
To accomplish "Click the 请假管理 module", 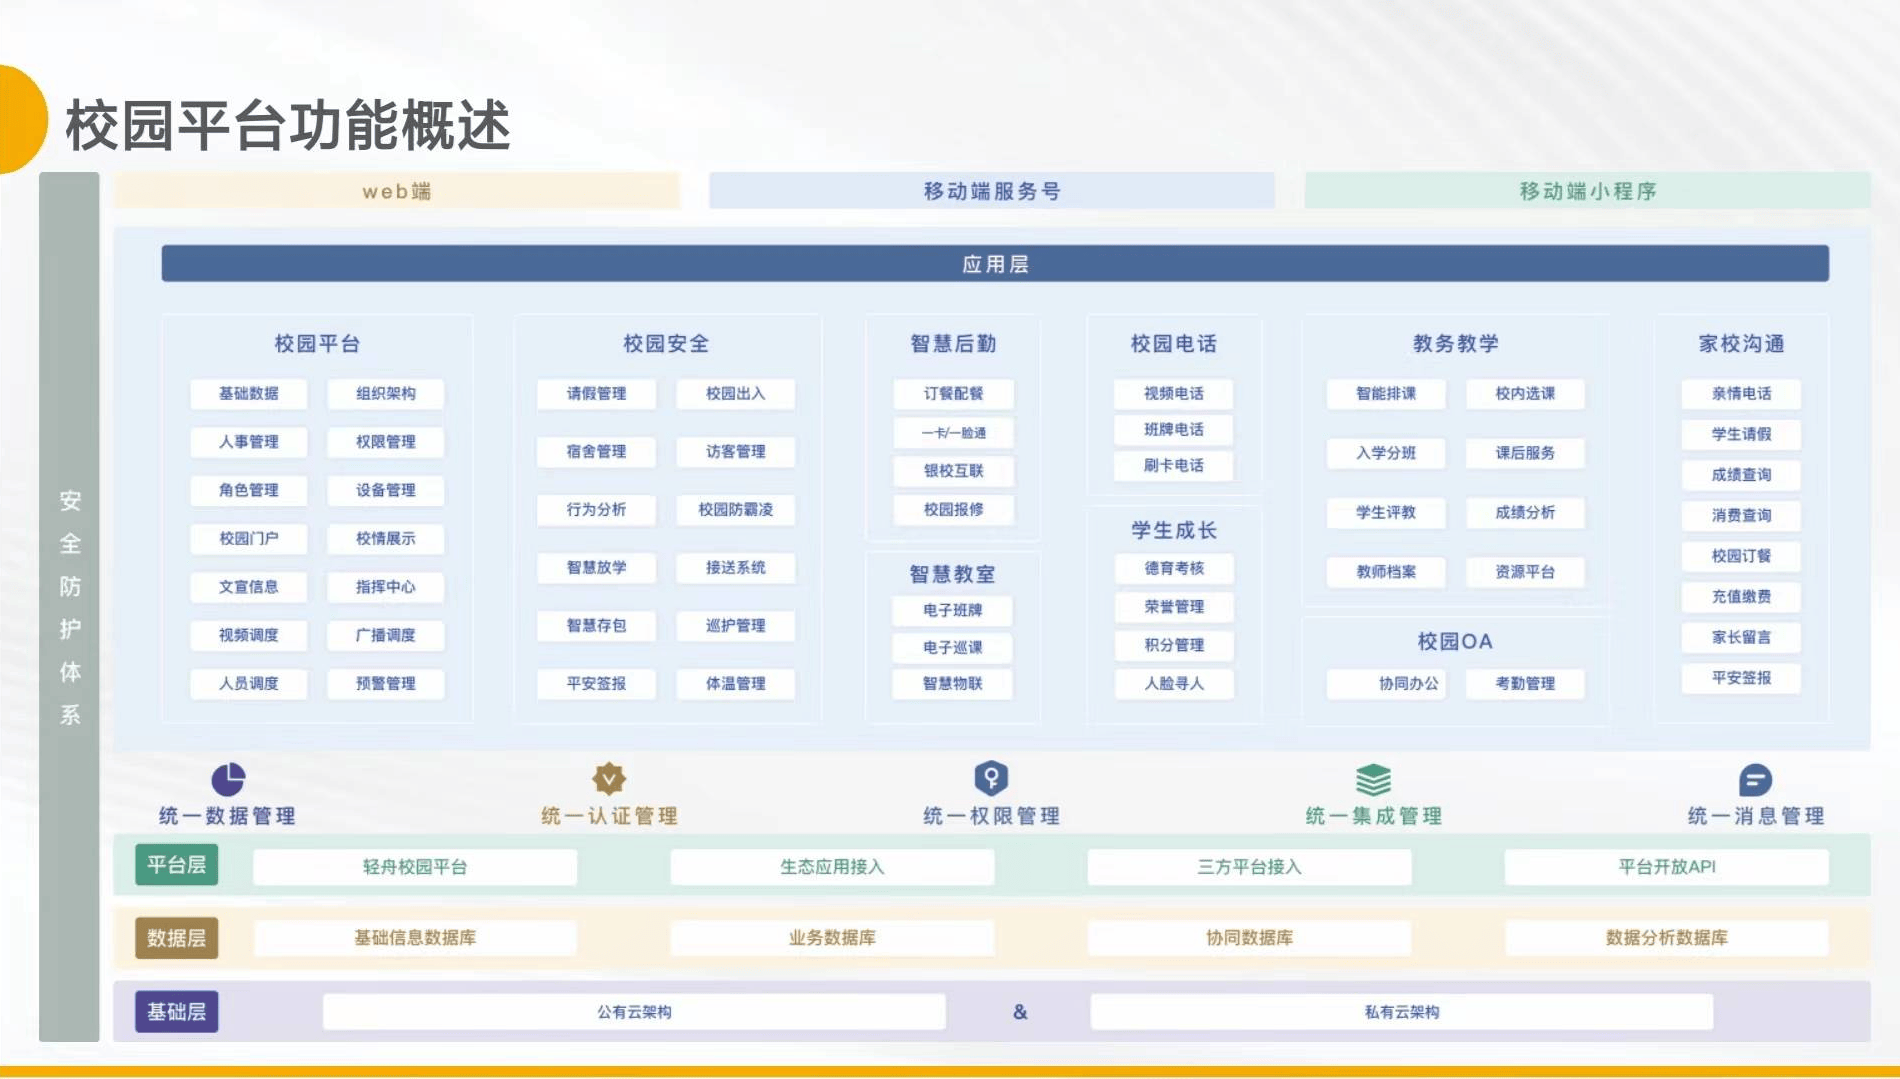I will pos(596,394).
